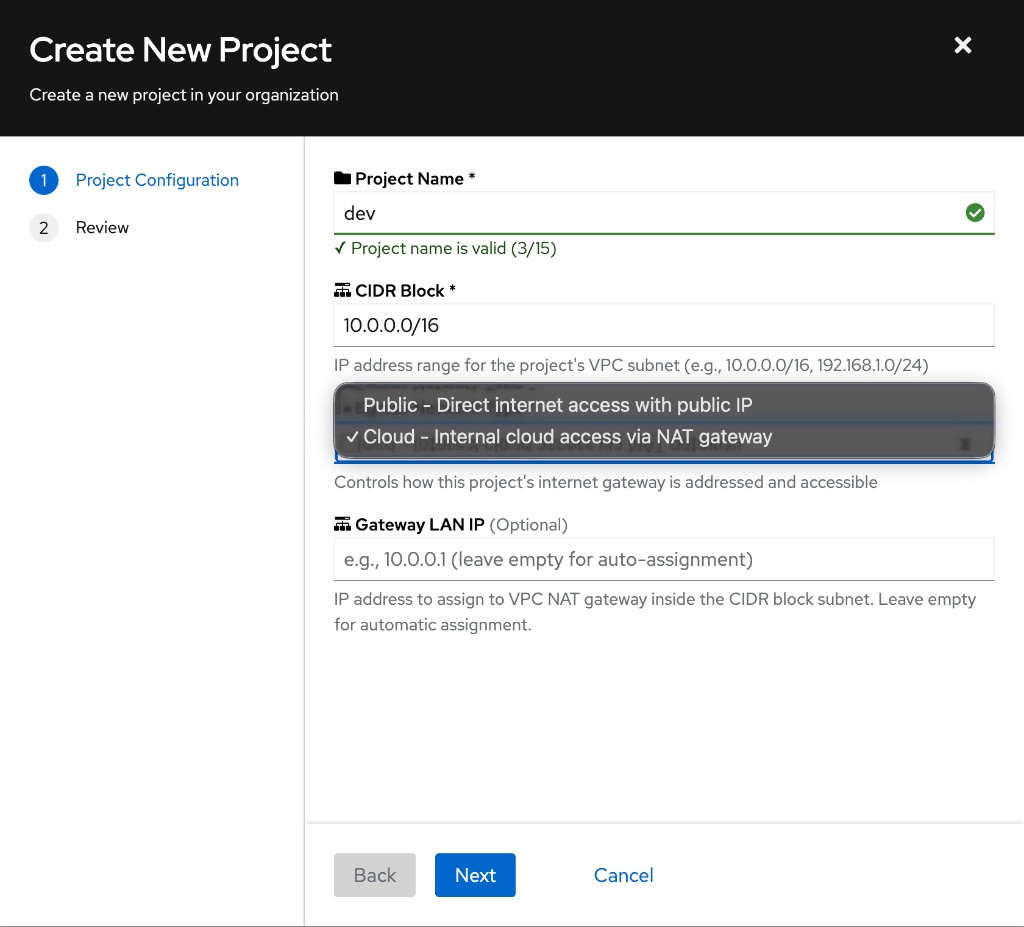Image resolution: width=1024 pixels, height=927 pixels.
Task: Click the network icon beside CIDR Block label
Action: tap(341, 290)
